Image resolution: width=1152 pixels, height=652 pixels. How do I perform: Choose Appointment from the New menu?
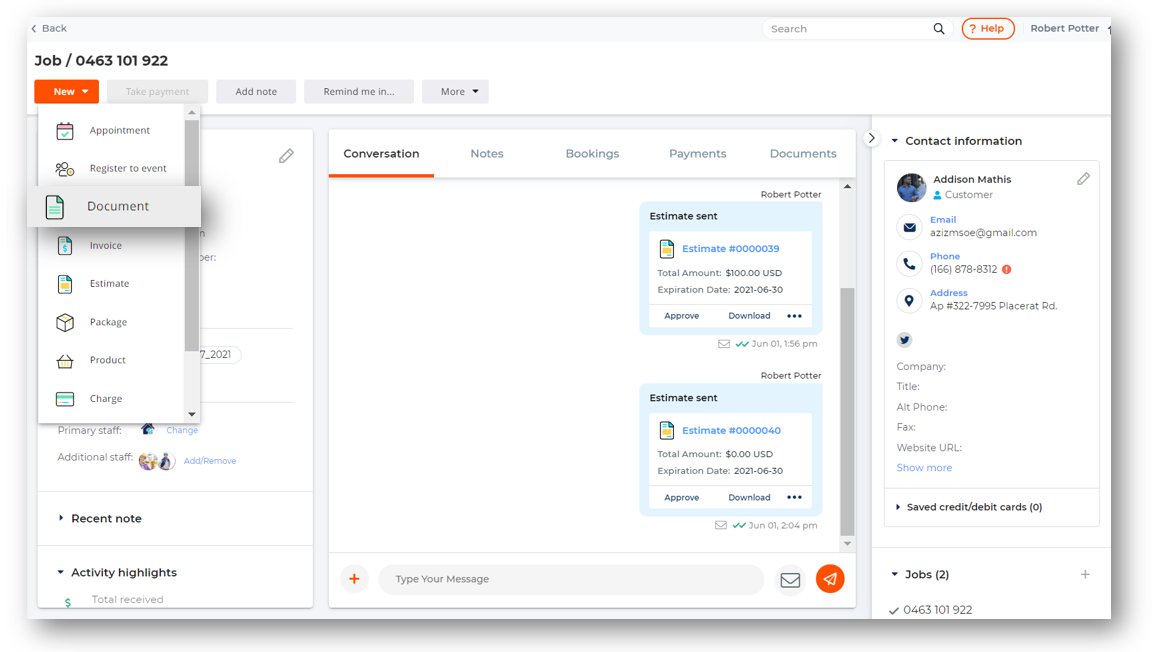coord(112,131)
